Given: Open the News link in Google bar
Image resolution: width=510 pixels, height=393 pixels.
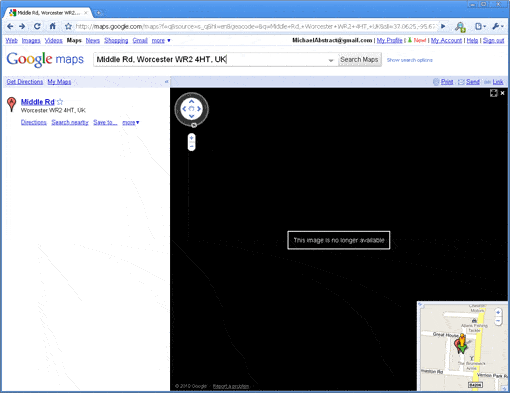Looking at the screenshot, I should pos(93,40).
